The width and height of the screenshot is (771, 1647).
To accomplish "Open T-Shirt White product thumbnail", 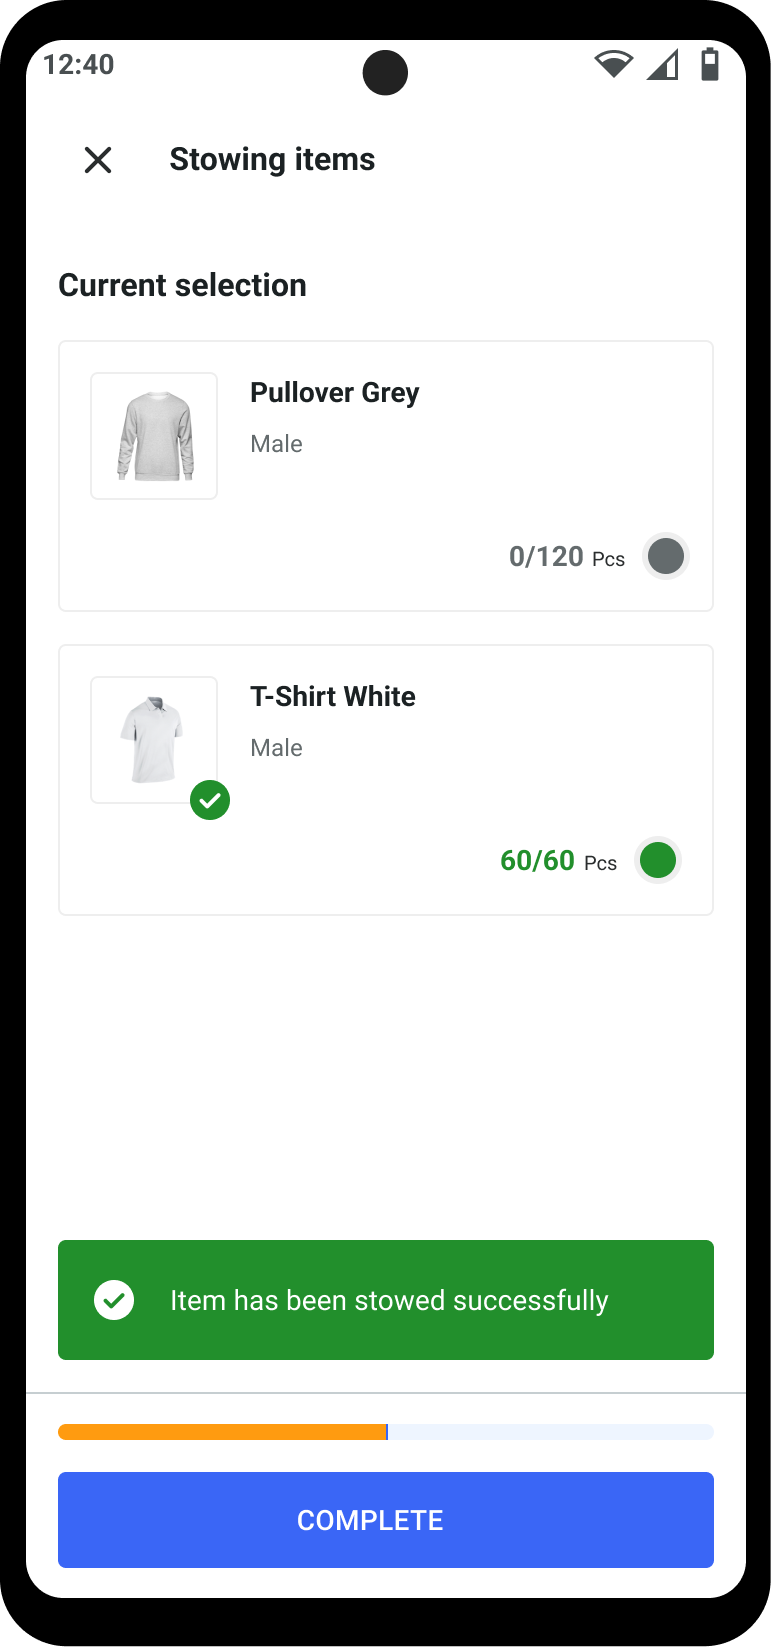I will (x=154, y=740).
